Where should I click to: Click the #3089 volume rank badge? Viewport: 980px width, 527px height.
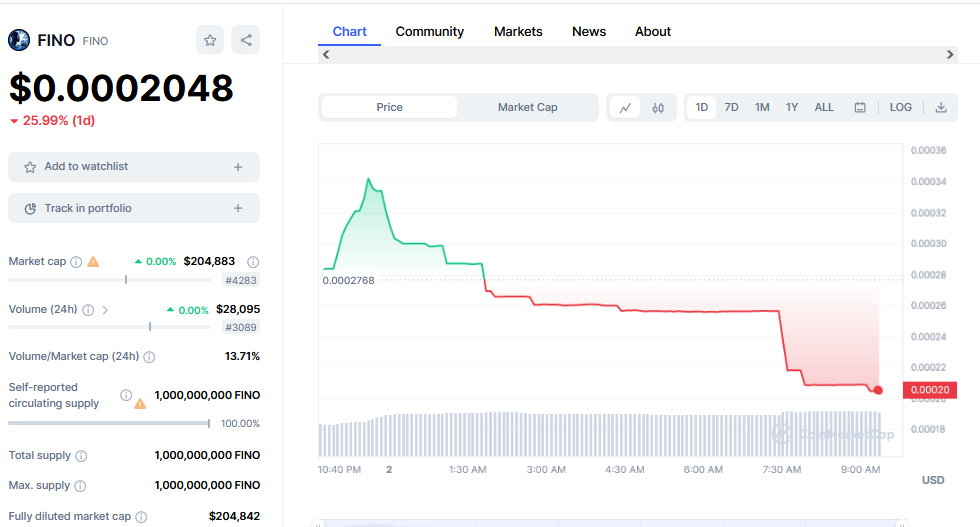point(241,328)
